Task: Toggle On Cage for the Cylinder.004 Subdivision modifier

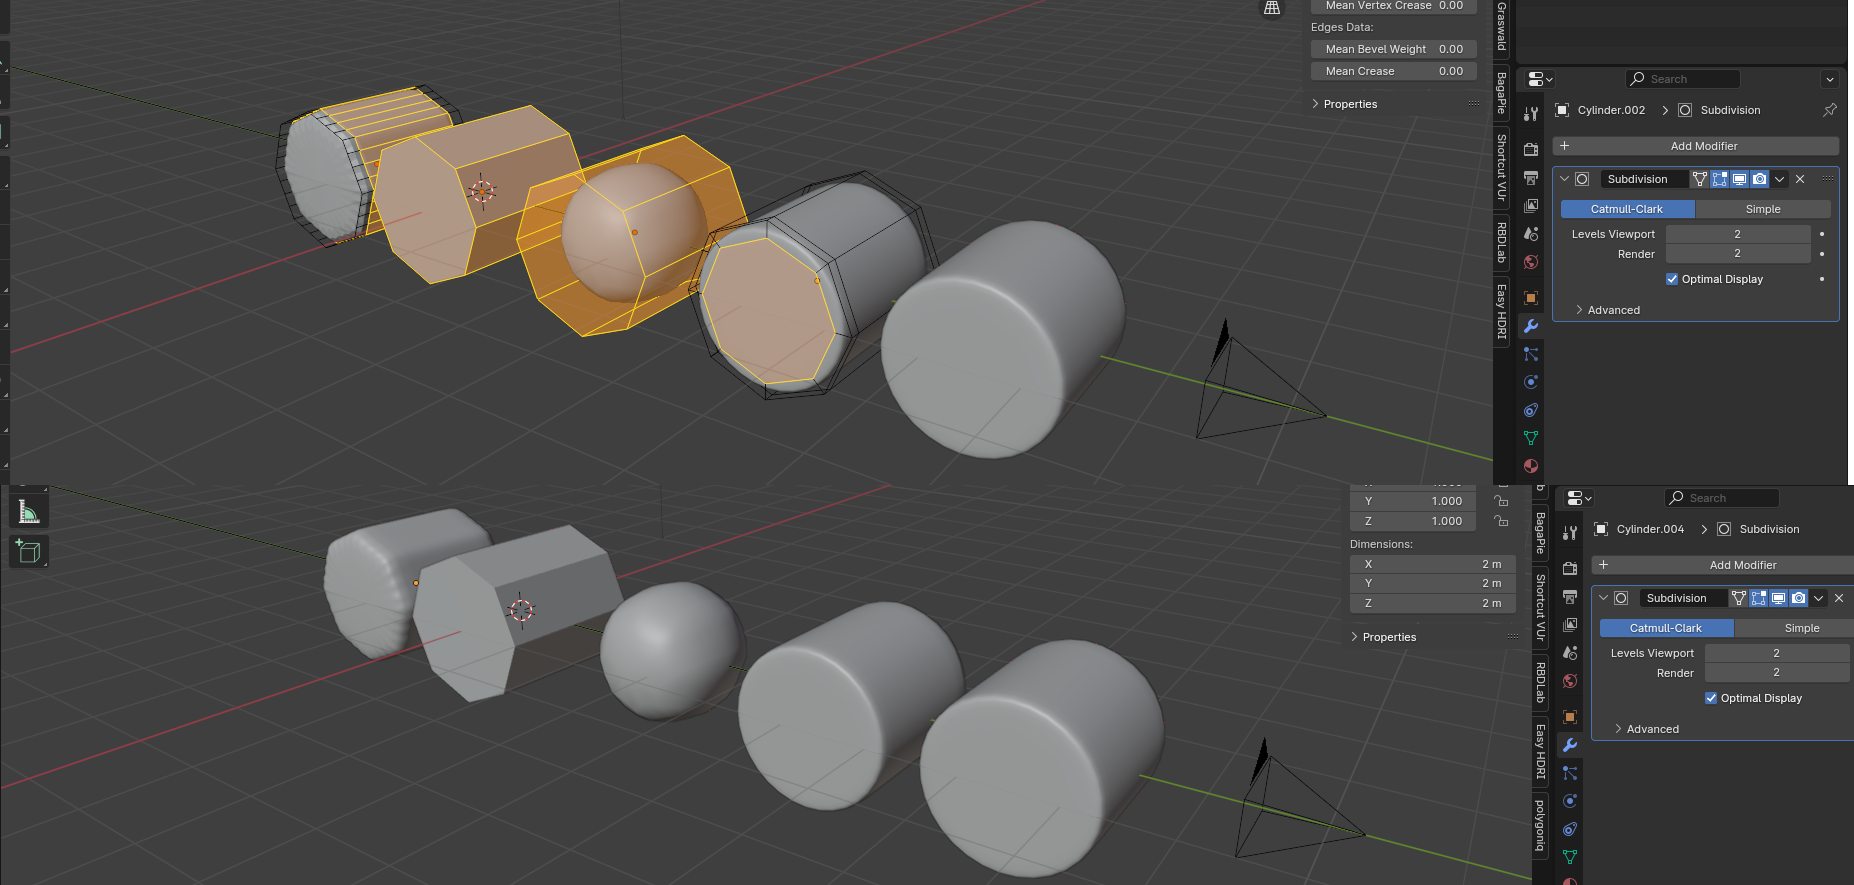Action: click(x=1739, y=598)
